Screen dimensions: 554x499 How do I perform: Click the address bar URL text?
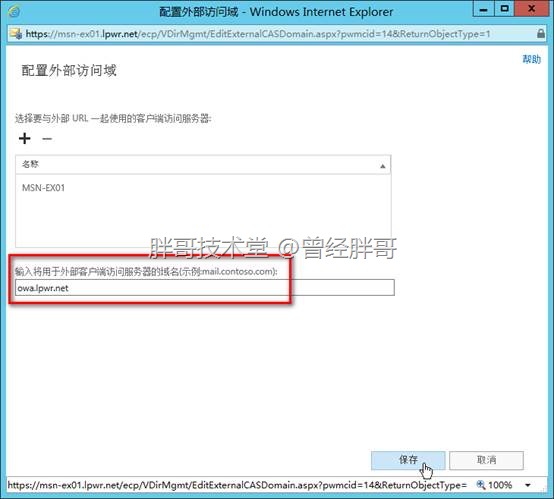[x=258, y=34]
